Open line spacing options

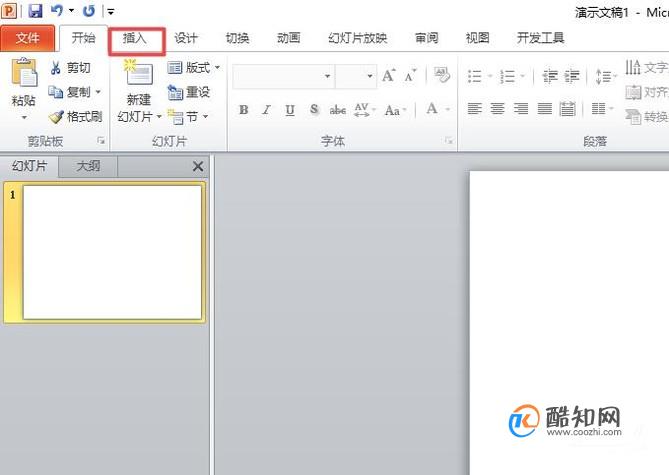(x=606, y=76)
